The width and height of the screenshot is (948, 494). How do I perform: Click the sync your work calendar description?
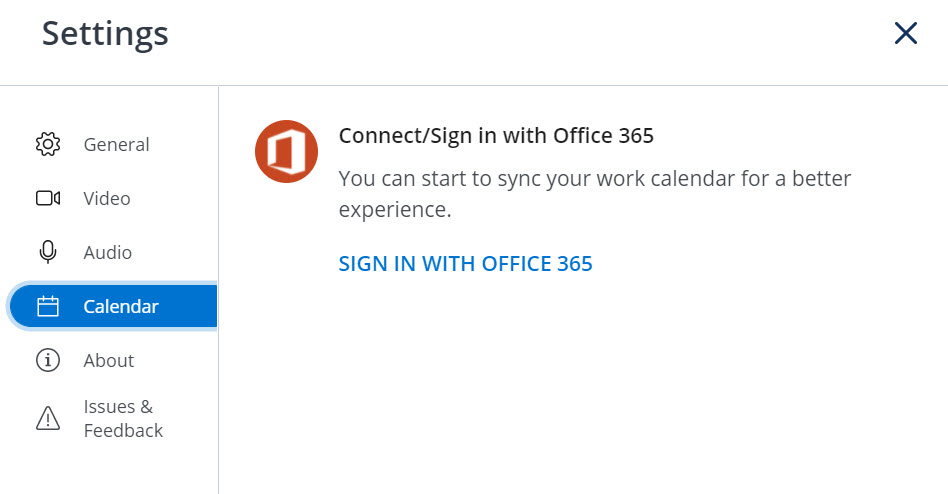coord(595,193)
